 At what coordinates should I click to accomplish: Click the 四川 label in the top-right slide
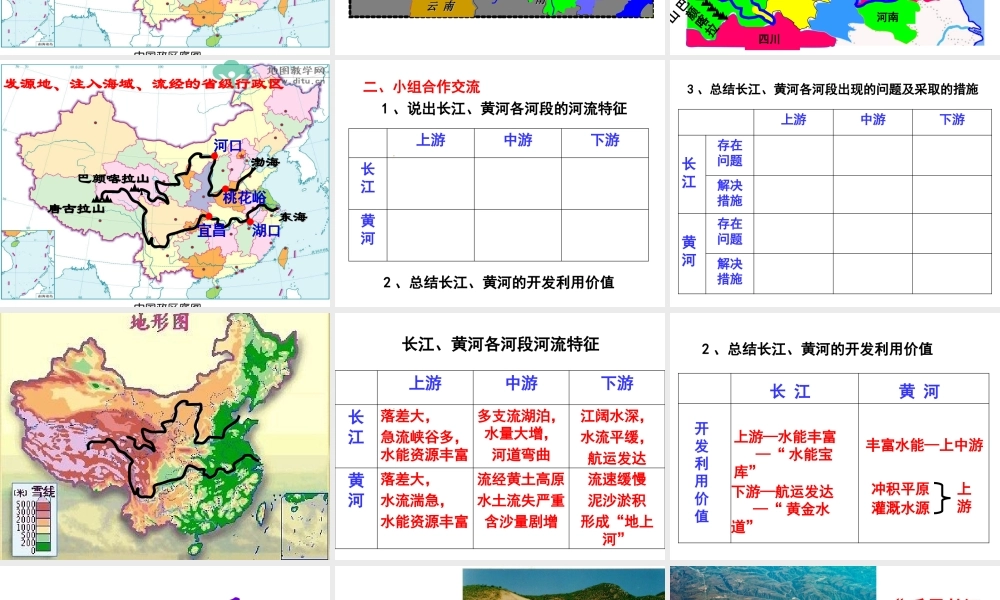coord(769,39)
